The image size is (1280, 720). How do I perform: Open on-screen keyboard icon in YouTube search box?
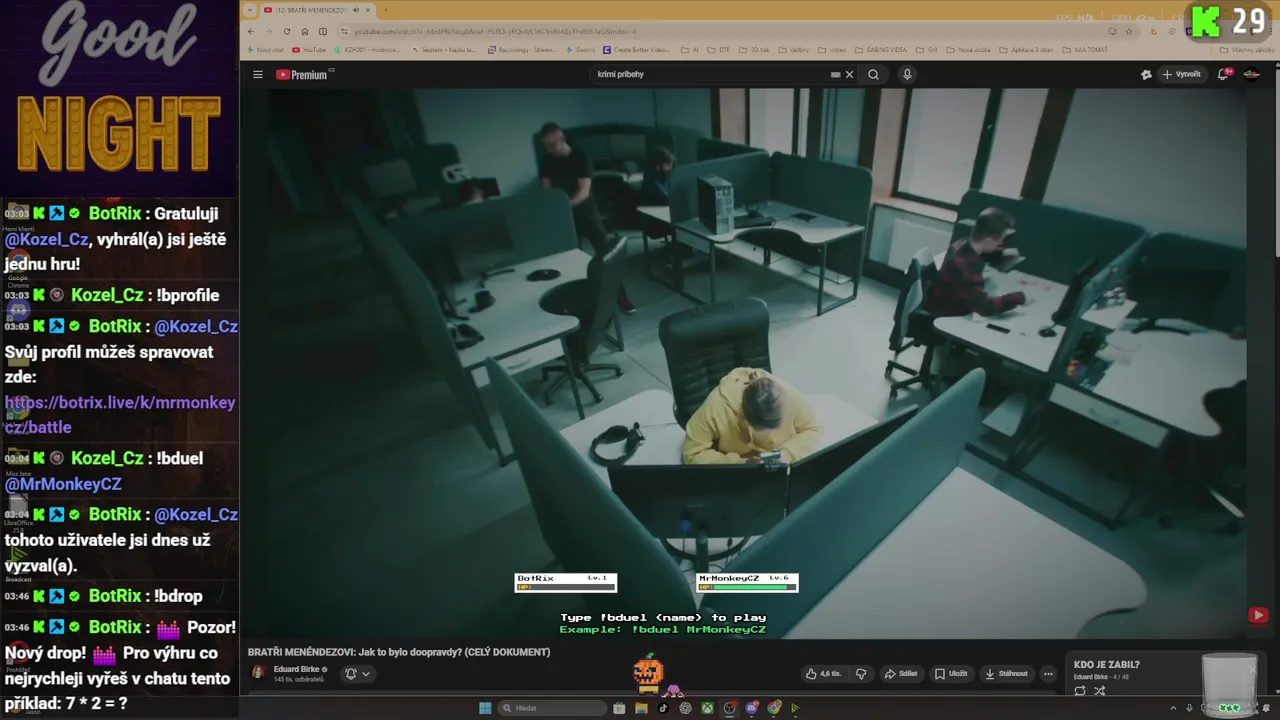[835, 74]
